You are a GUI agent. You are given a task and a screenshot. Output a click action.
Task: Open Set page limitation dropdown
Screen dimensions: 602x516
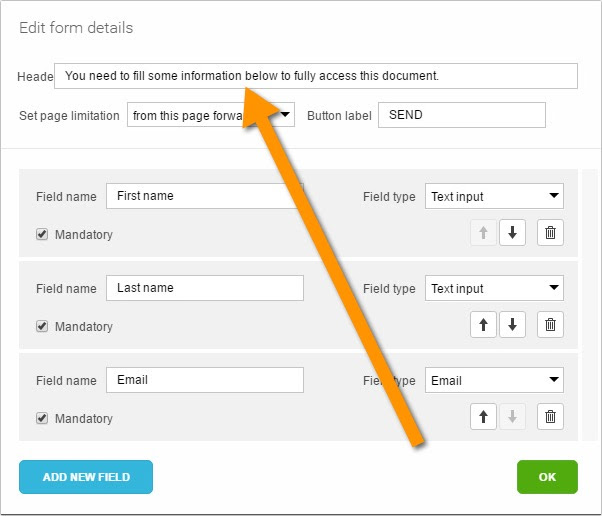click(211, 114)
